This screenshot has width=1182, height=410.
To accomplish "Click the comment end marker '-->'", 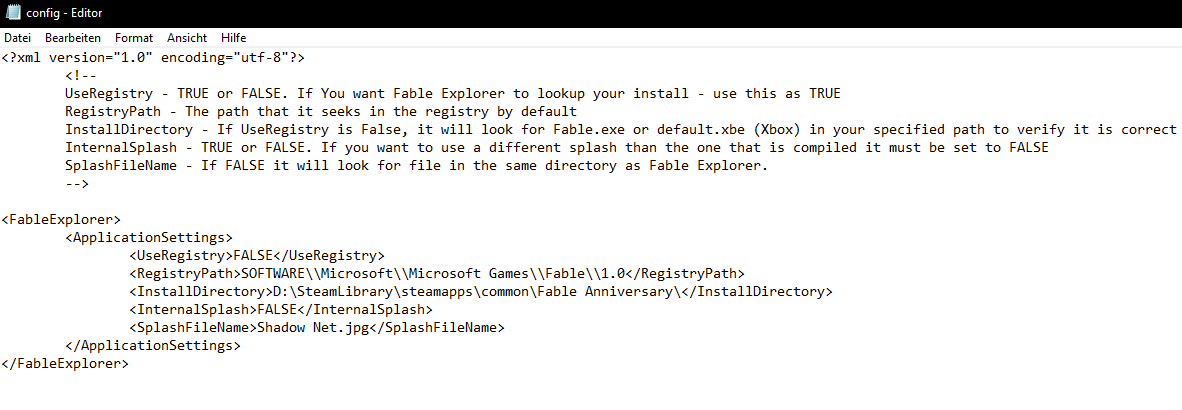I will 77,183.
